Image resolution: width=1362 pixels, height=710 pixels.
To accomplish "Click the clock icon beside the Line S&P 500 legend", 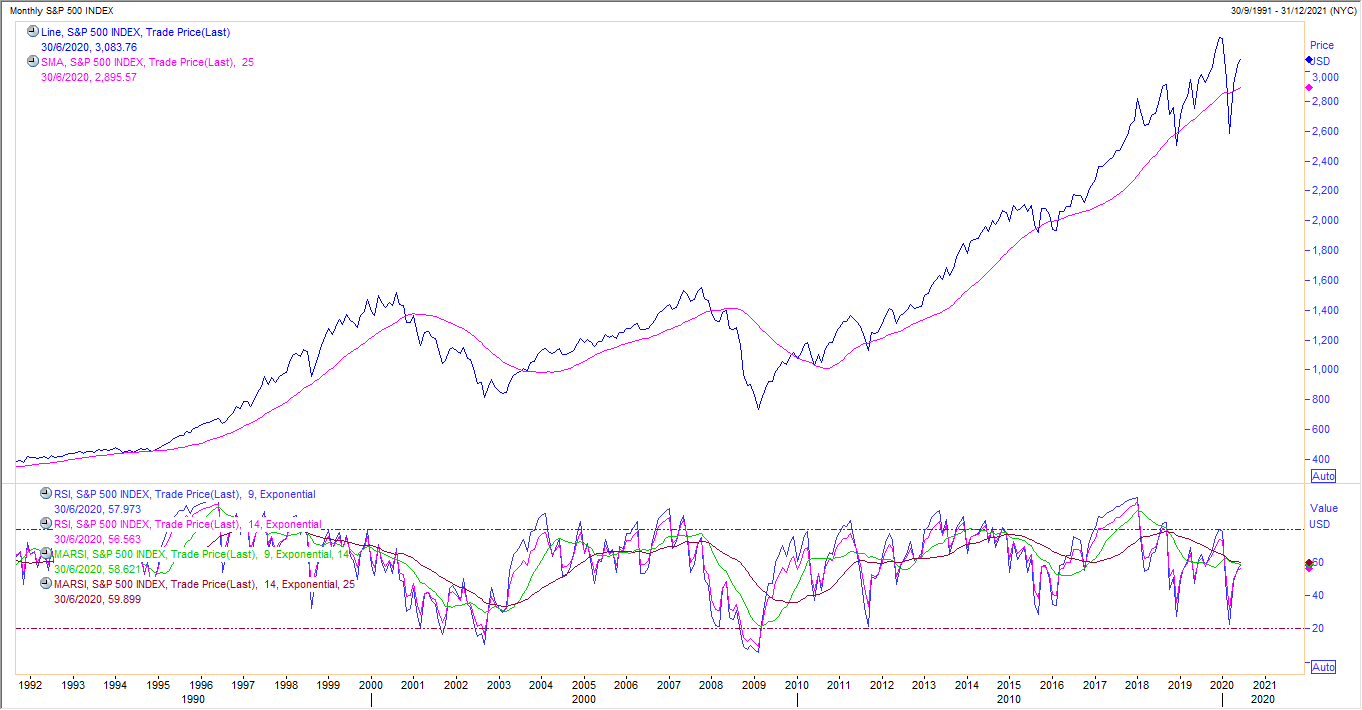I will tap(33, 33).
